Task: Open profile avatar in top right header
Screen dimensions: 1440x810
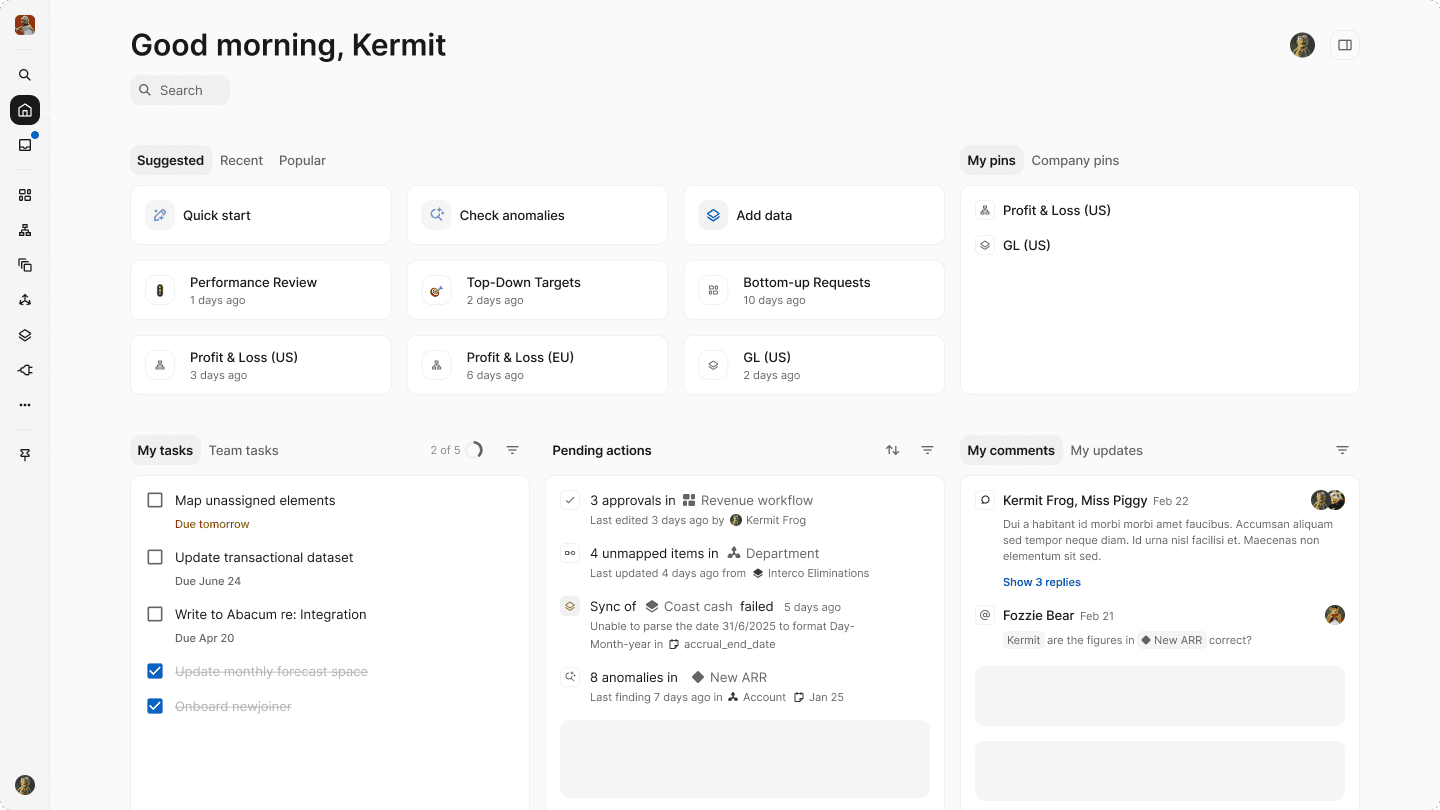Action: tap(1302, 45)
